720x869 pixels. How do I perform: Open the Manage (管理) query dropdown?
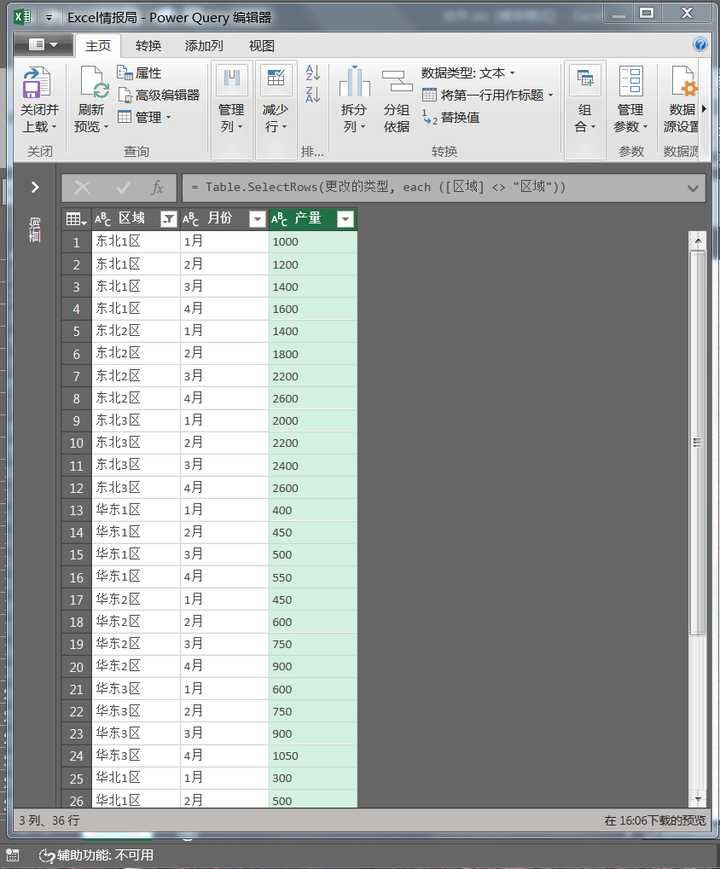coord(144,117)
